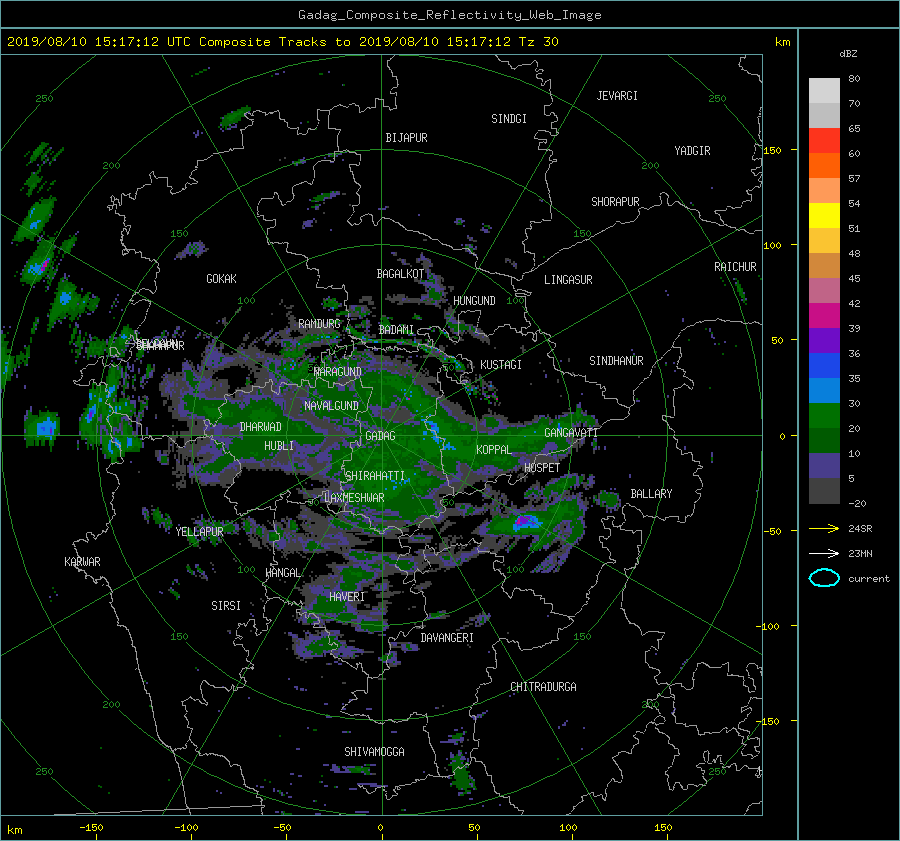Click the white 23MN arrow icon
The image size is (900, 841).
824,553
